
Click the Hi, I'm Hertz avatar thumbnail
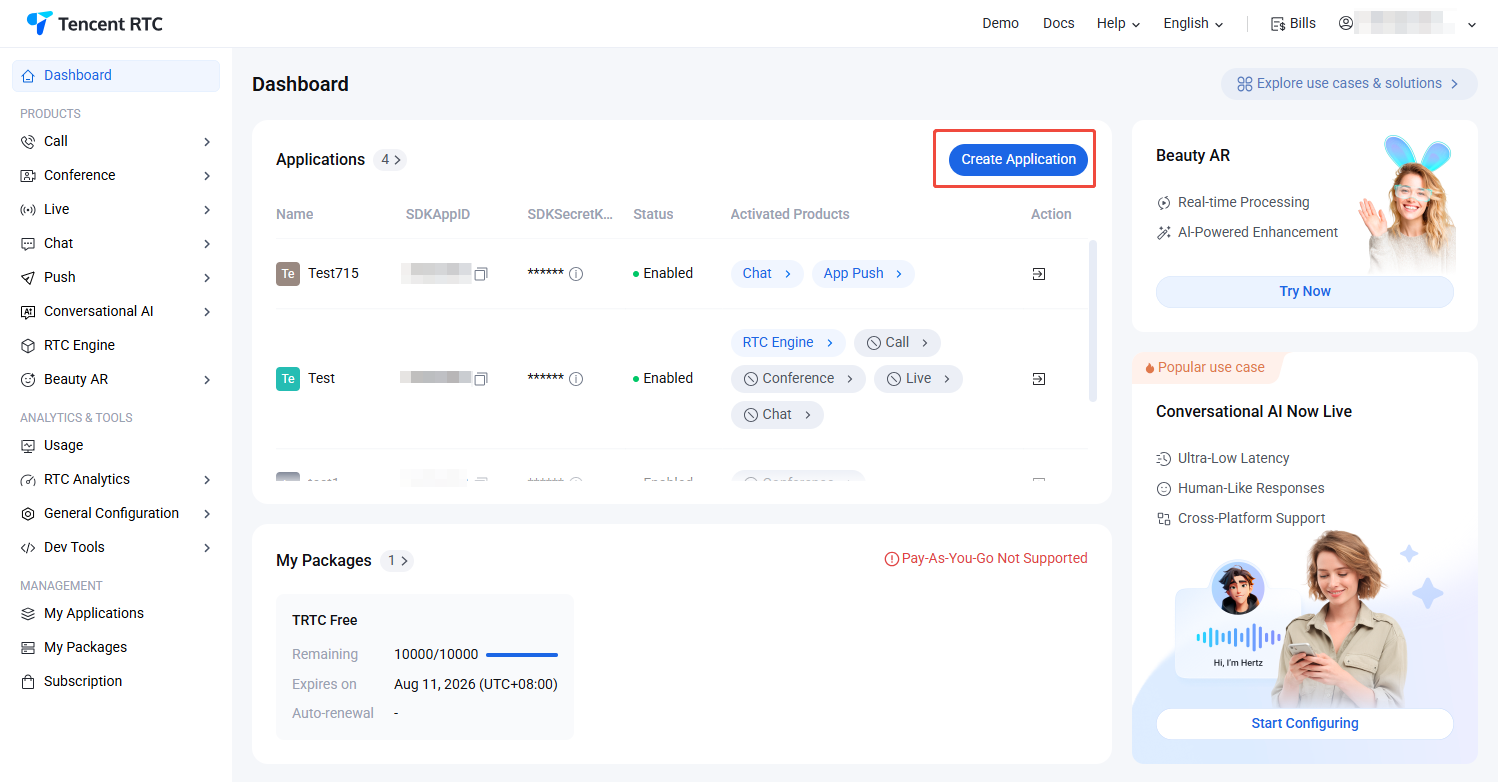click(1238, 588)
